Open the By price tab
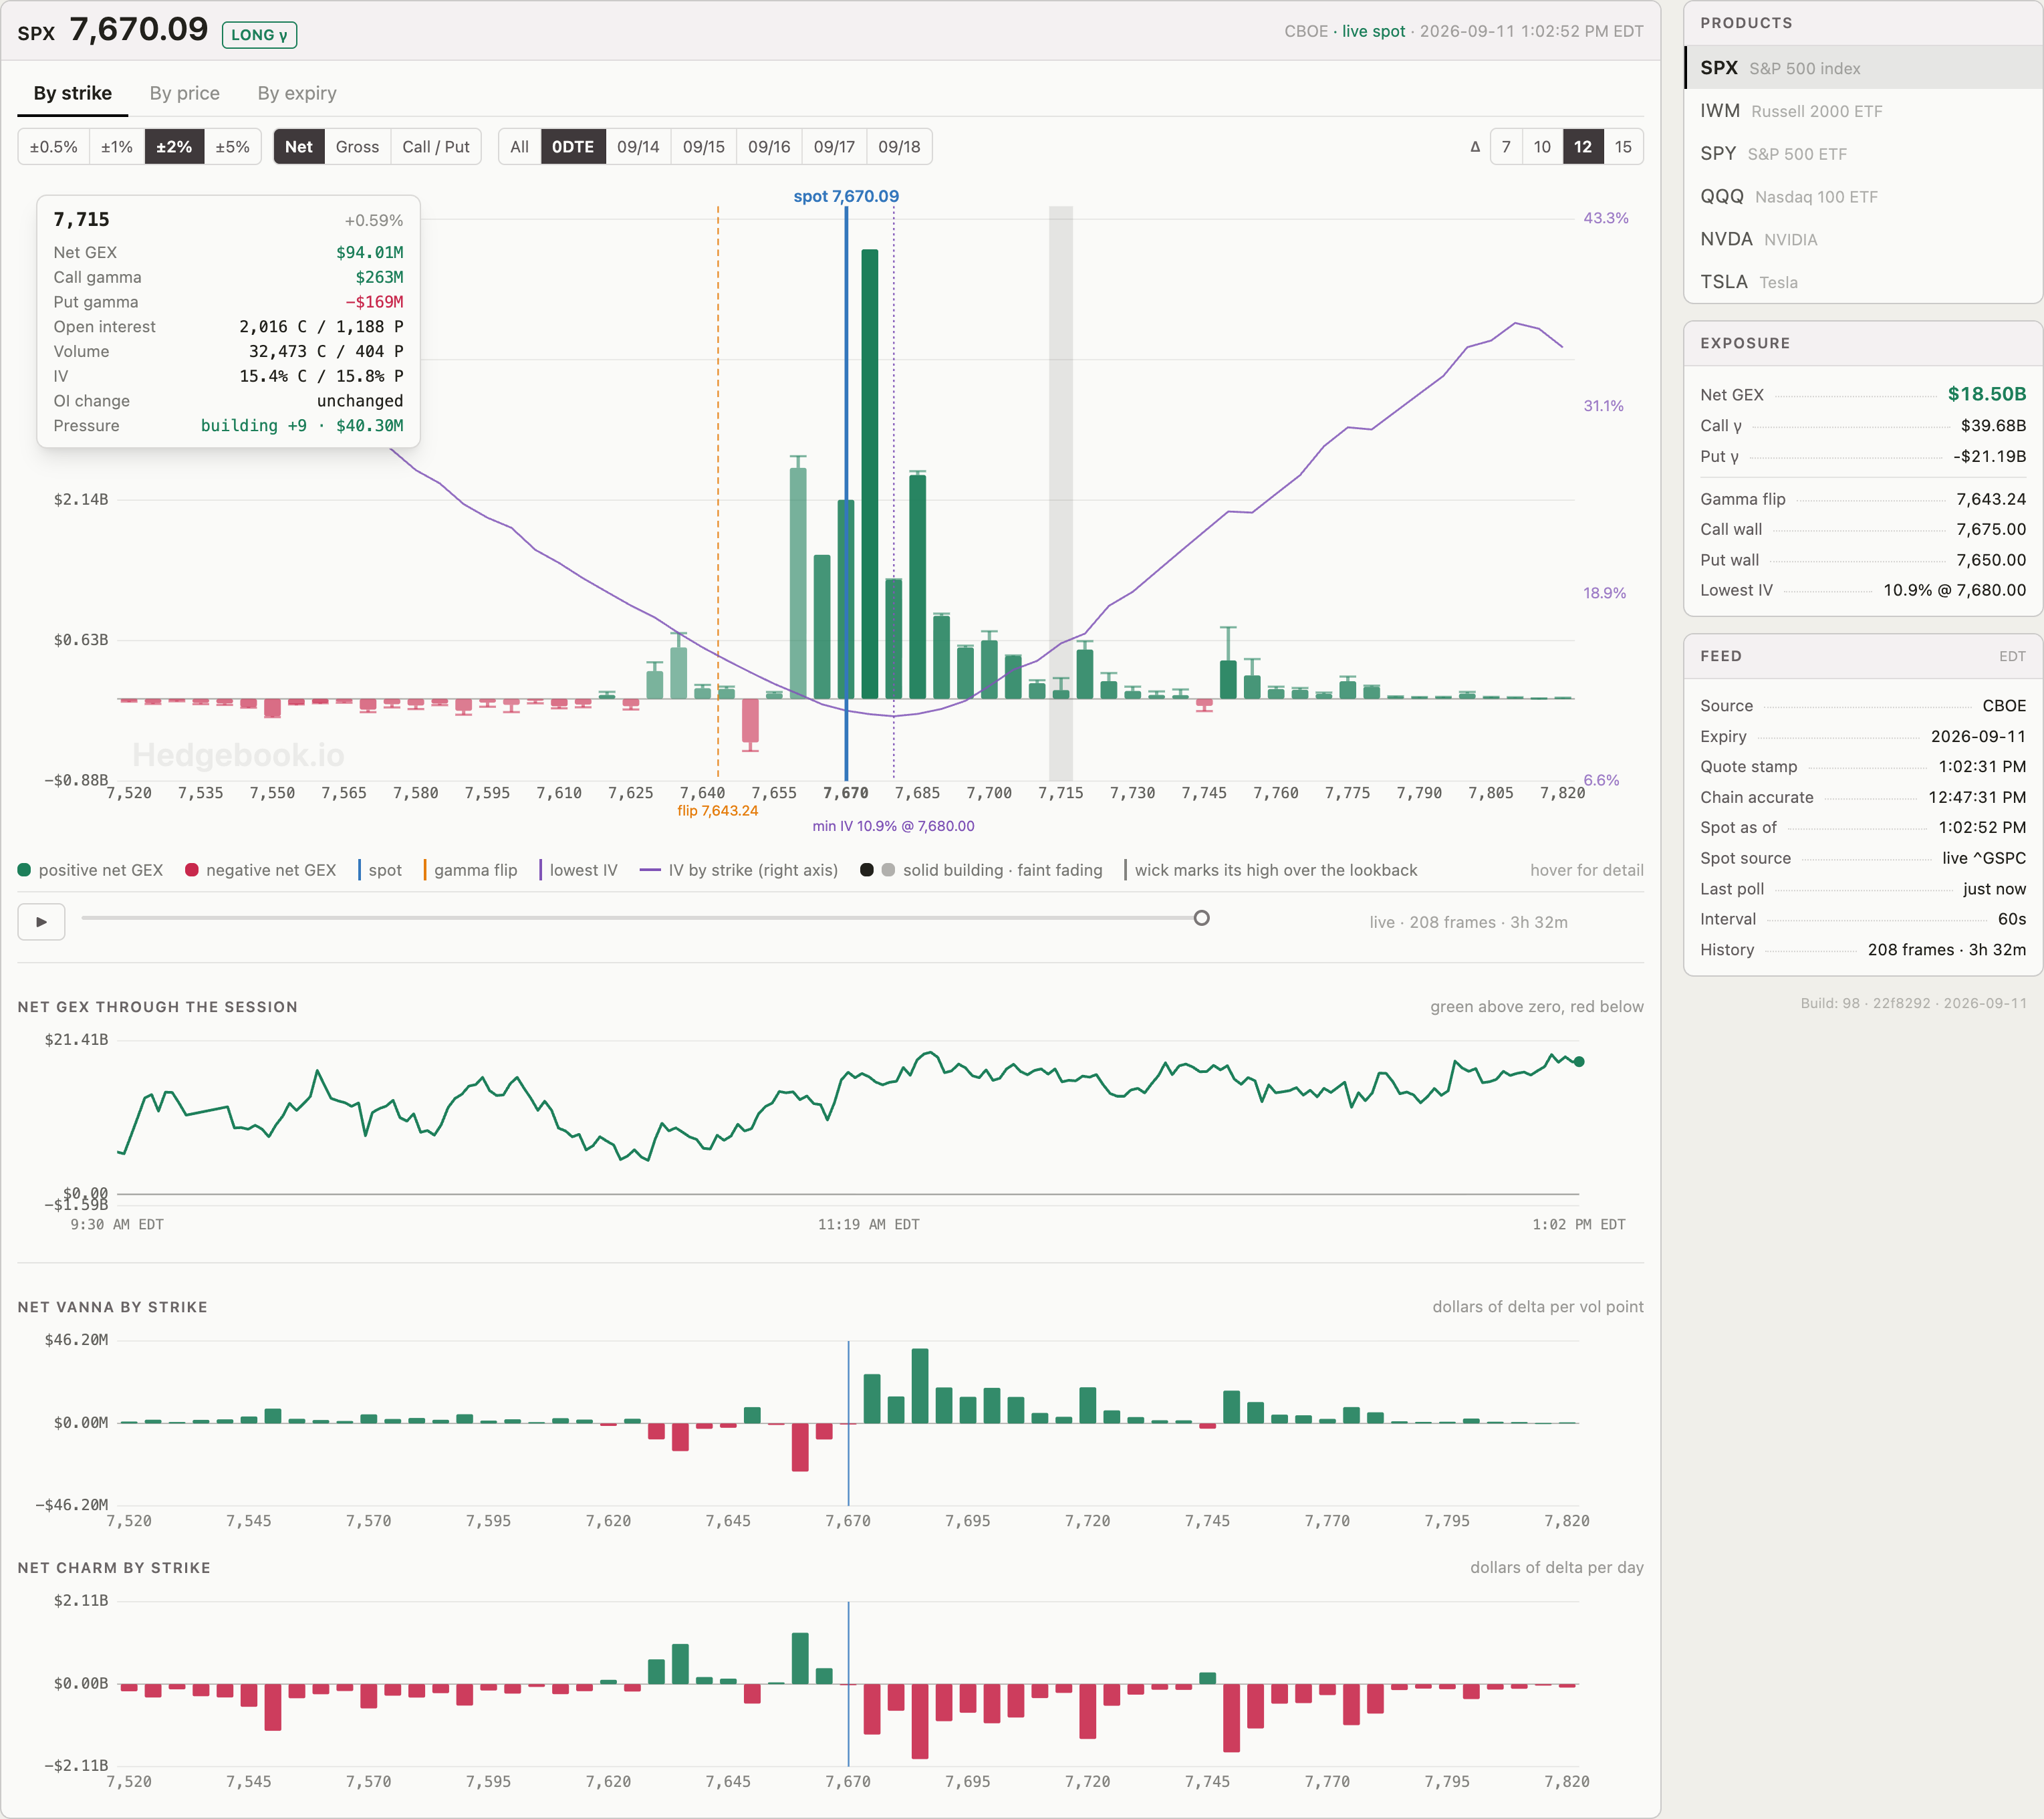Viewport: 2044px width, 1819px height. point(185,93)
